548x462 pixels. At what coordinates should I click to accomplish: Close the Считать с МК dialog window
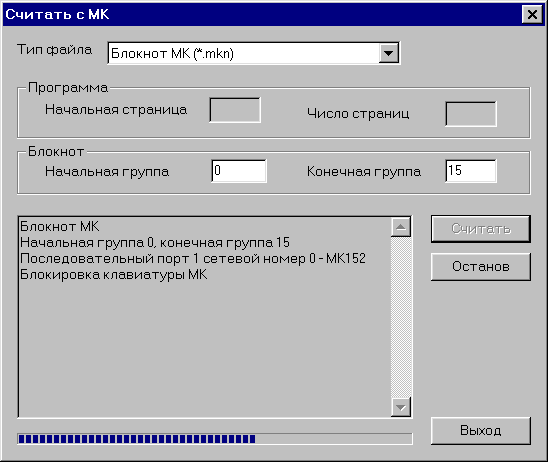532,15
